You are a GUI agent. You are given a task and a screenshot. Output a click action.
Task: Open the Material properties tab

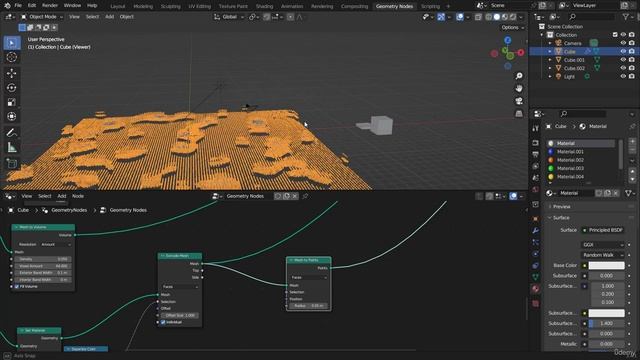tap(536, 289)
